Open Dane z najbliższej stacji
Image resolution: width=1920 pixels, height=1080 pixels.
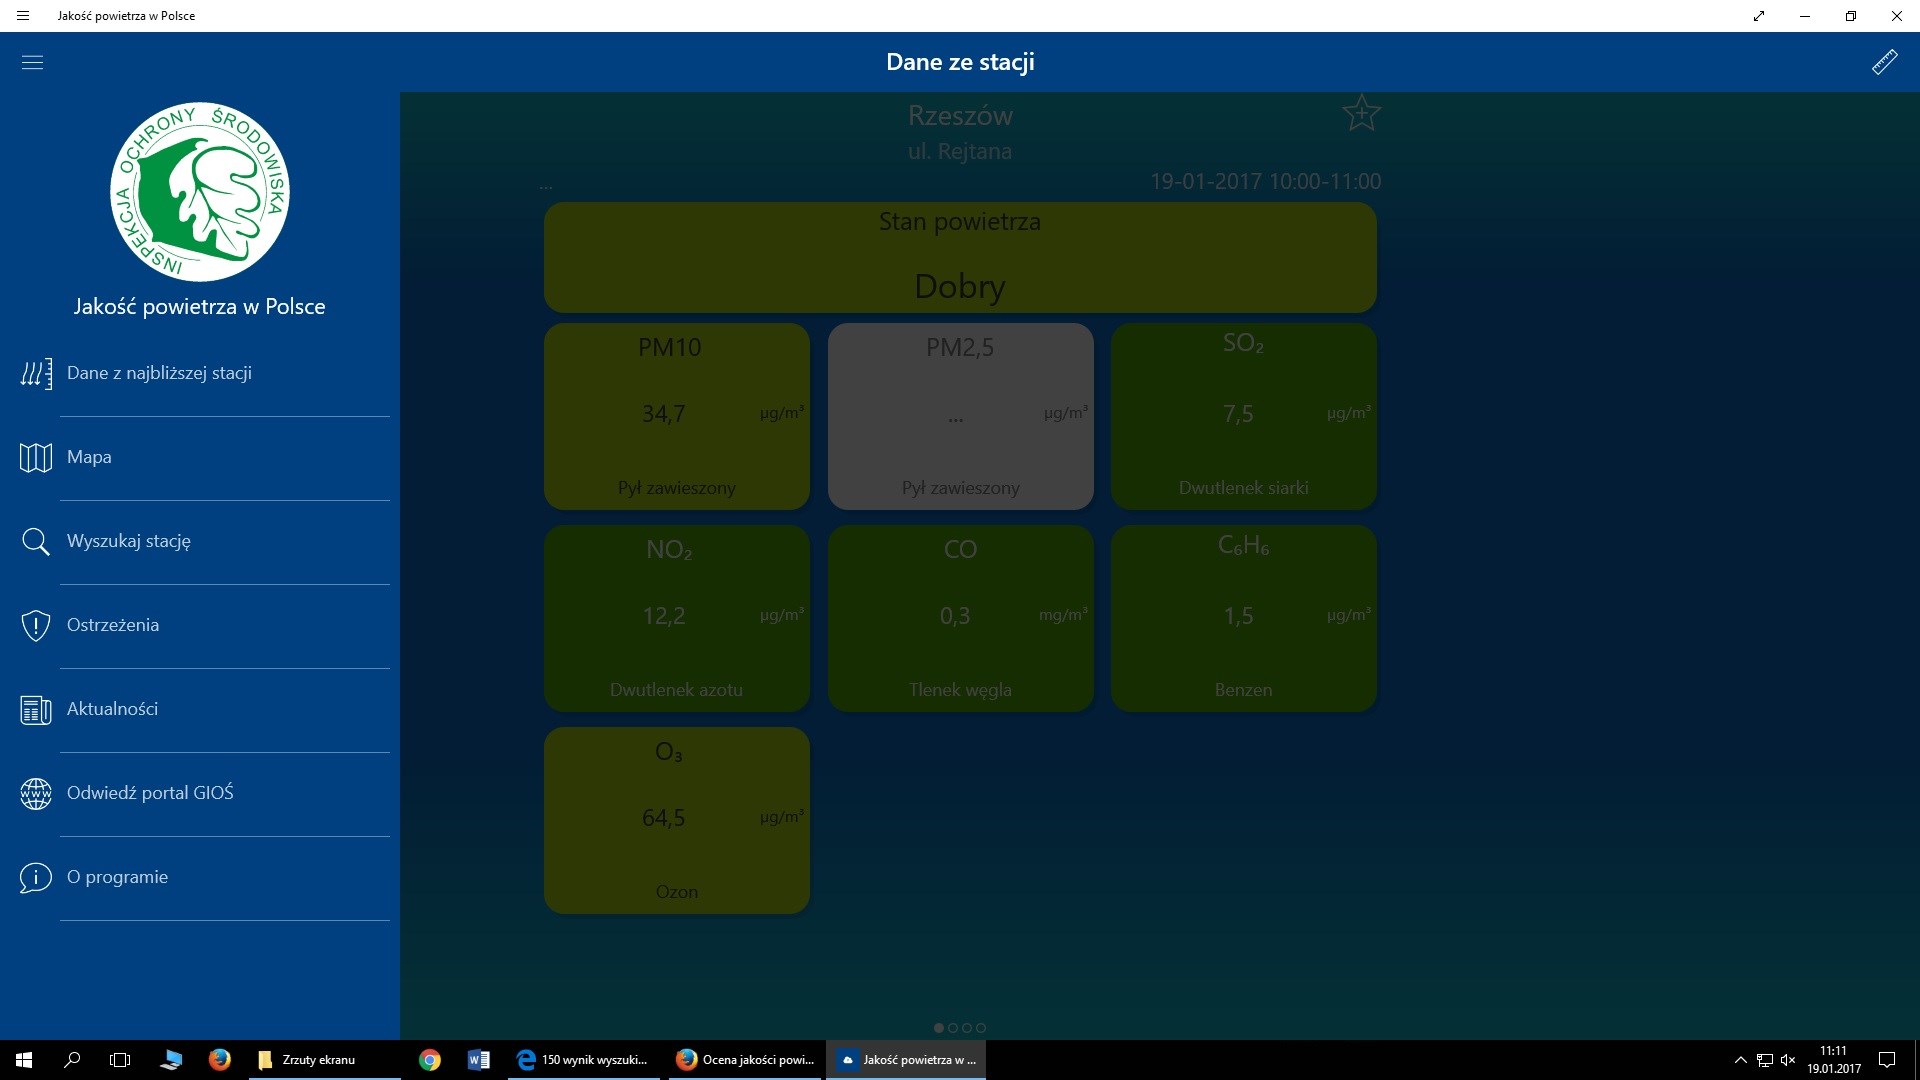[159, 373]
